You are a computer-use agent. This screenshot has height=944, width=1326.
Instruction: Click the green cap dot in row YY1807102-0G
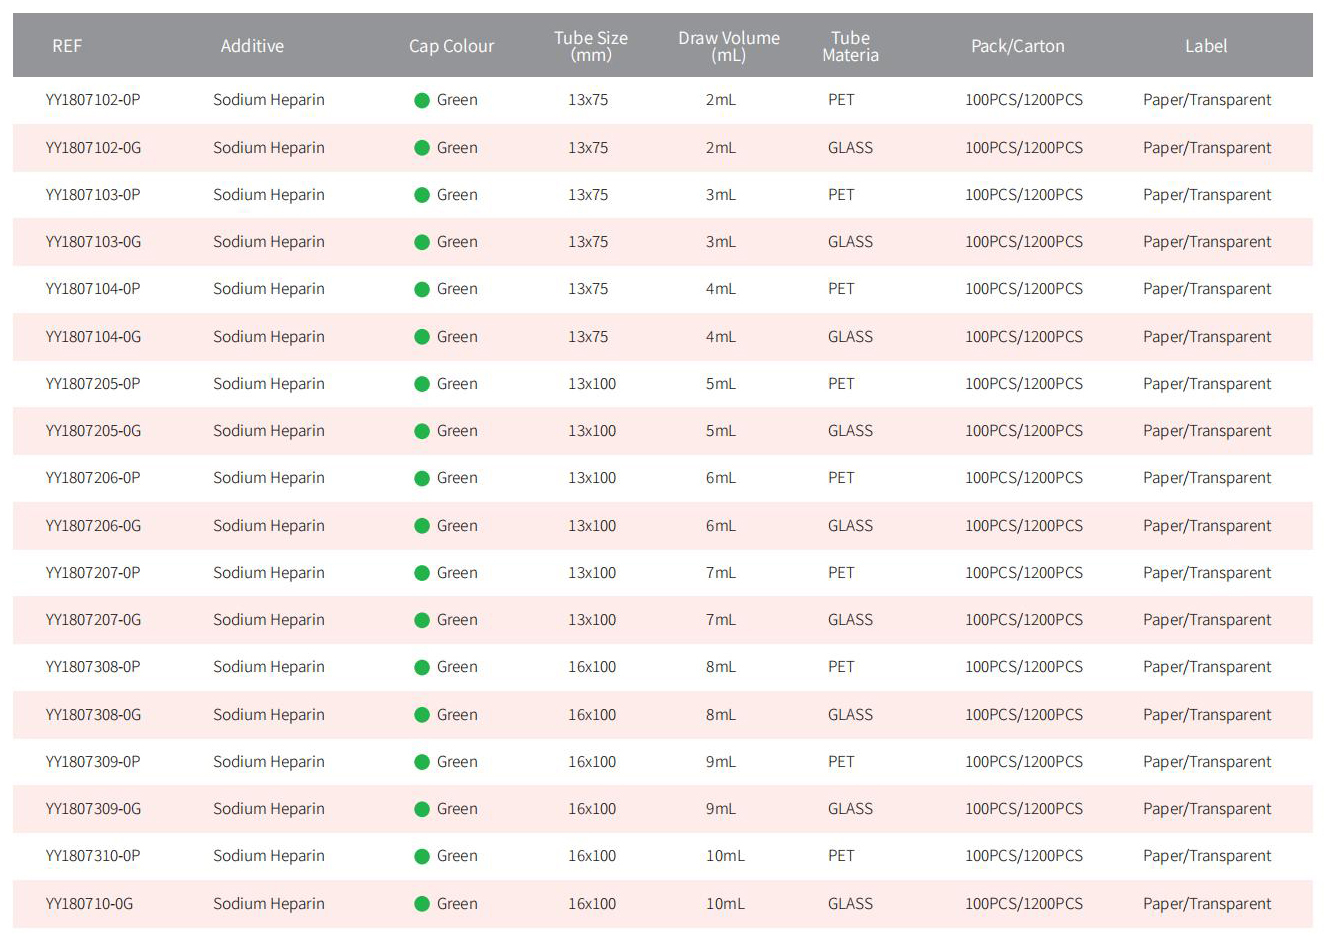coord(422,148)
